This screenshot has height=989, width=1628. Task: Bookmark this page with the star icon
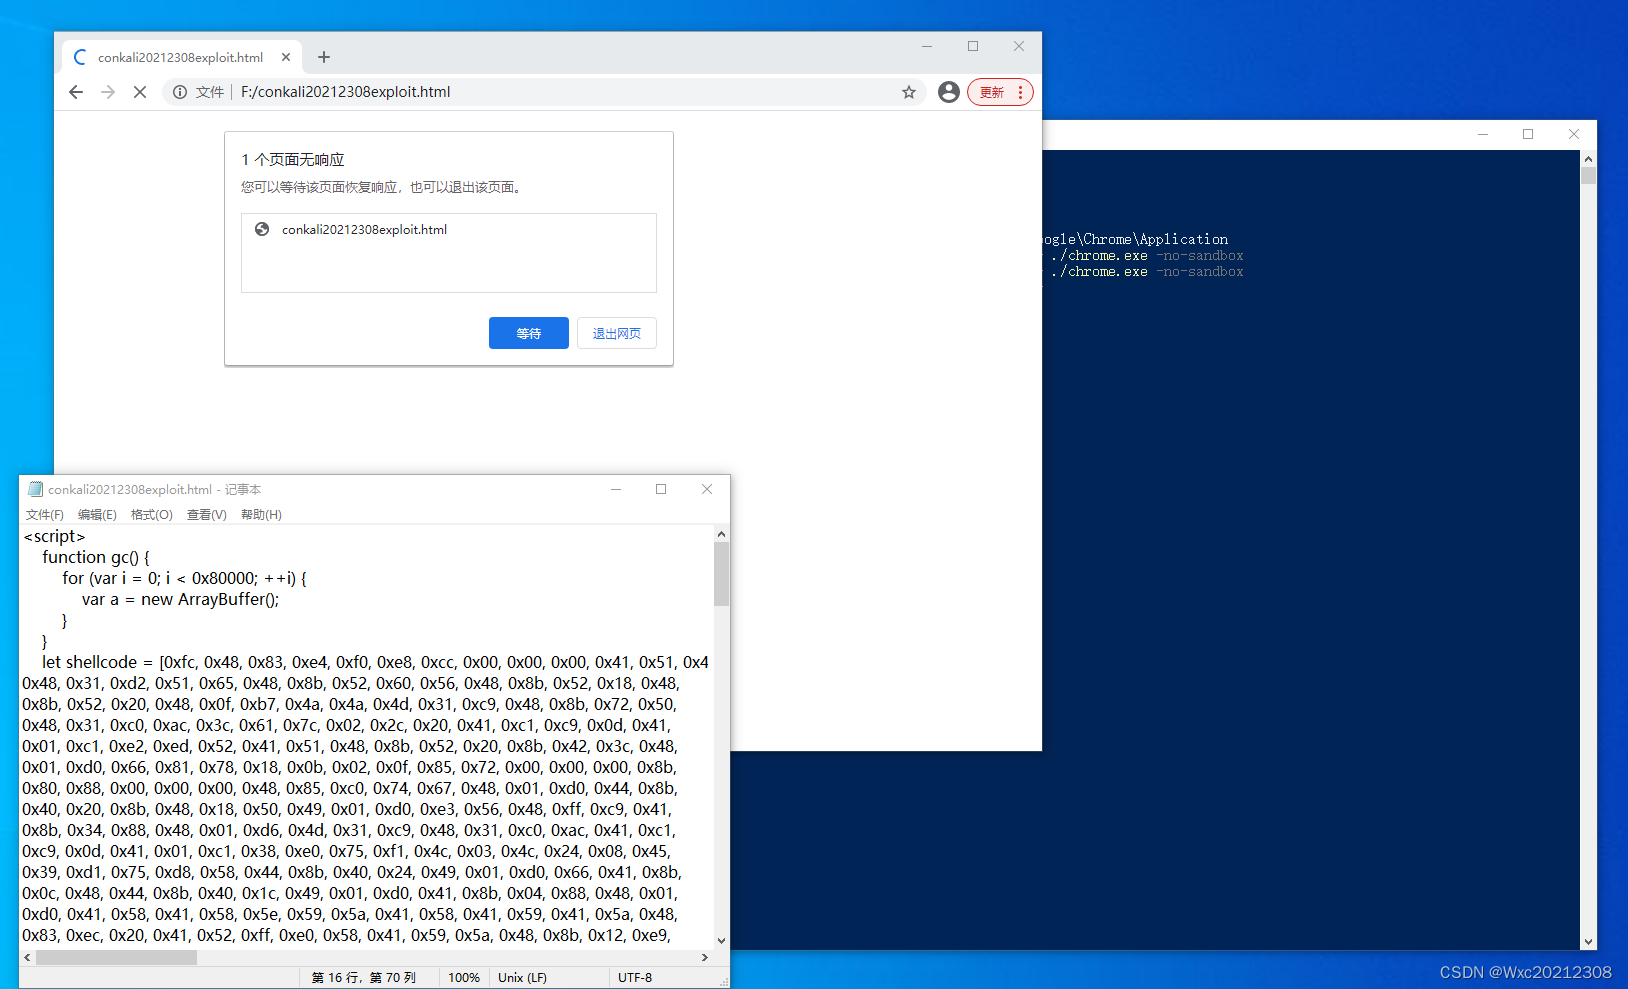click(x=909, y=92)
